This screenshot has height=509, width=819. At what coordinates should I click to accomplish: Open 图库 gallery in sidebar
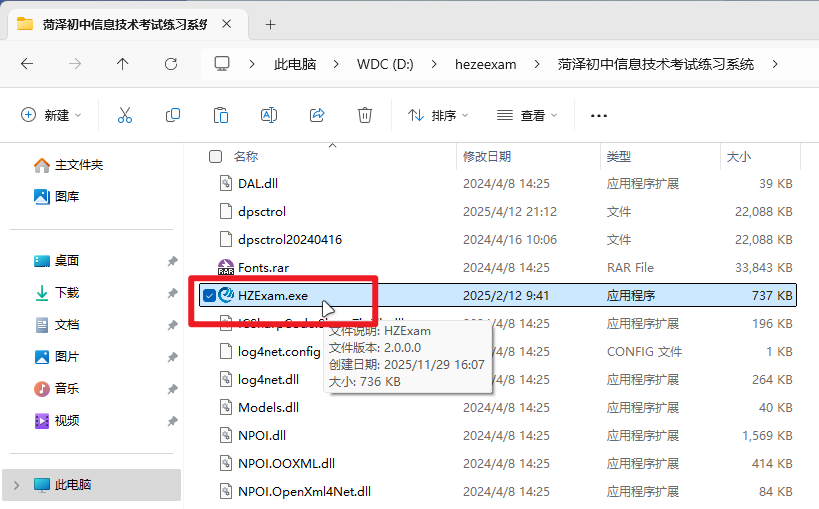[56, 196]
